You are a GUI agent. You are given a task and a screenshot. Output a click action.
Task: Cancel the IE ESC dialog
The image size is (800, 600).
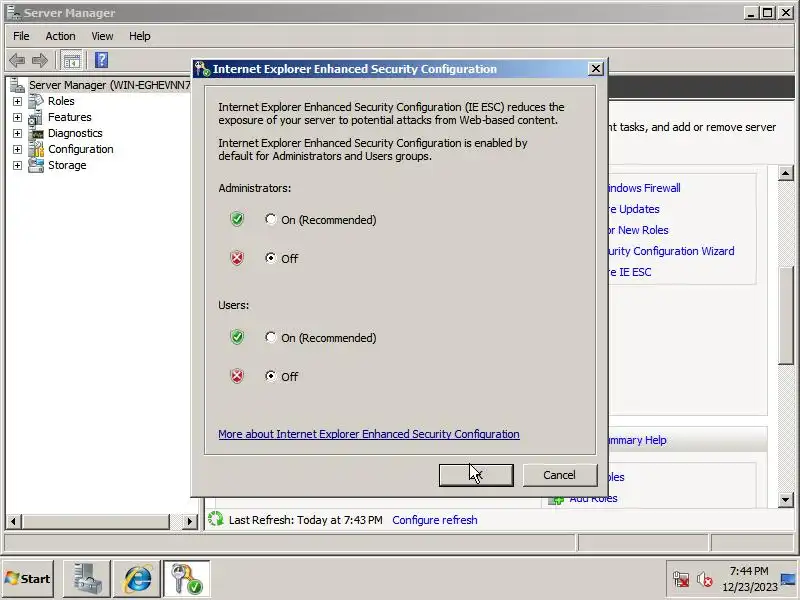pyautogui.click(x=560, y=475)
